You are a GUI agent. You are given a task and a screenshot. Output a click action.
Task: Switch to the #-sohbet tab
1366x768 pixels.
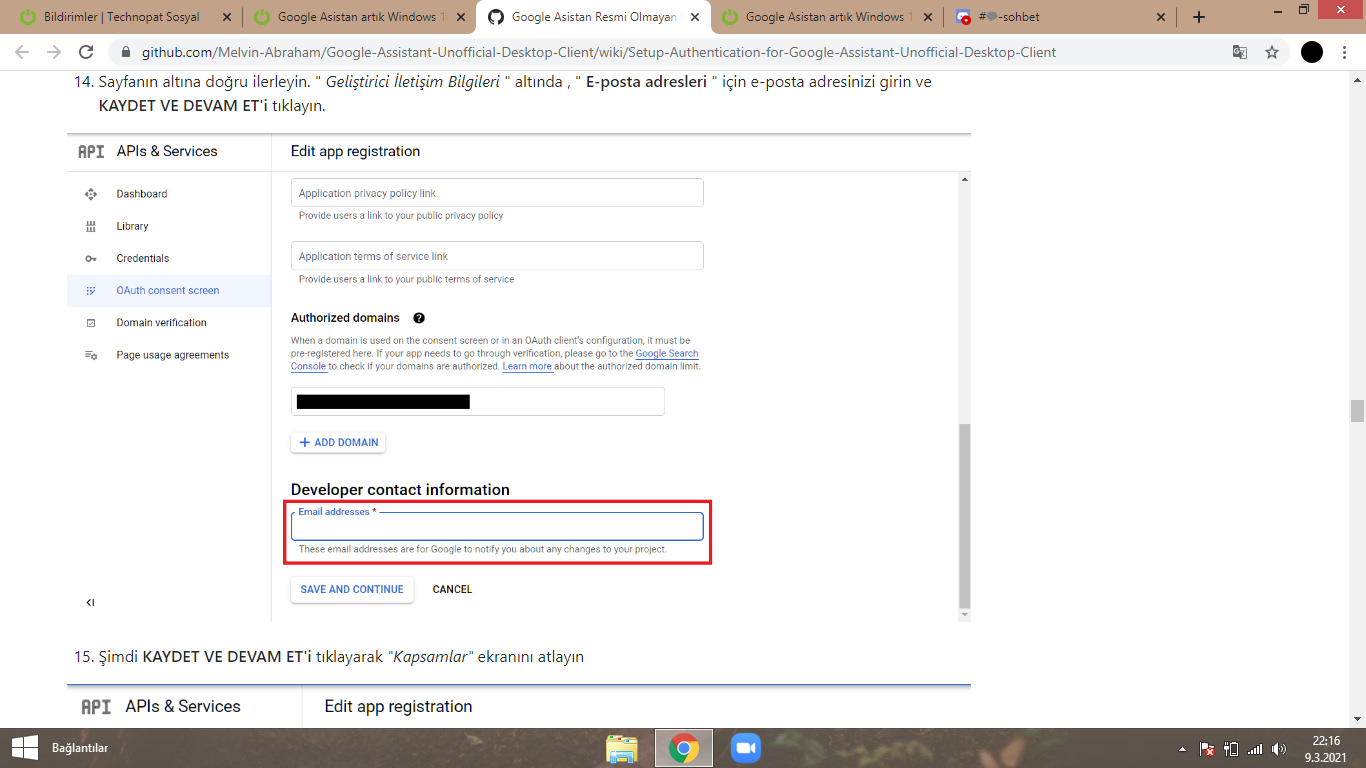click(1062, 17)
